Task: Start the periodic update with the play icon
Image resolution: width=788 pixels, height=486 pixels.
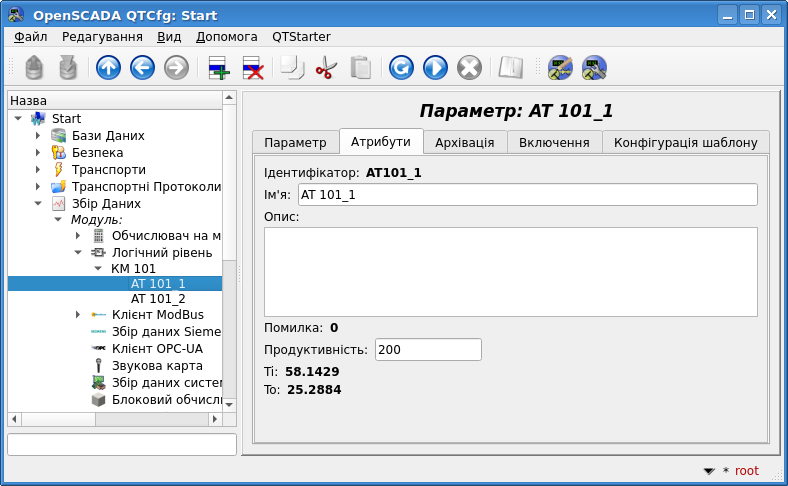Action: point(435,67)
